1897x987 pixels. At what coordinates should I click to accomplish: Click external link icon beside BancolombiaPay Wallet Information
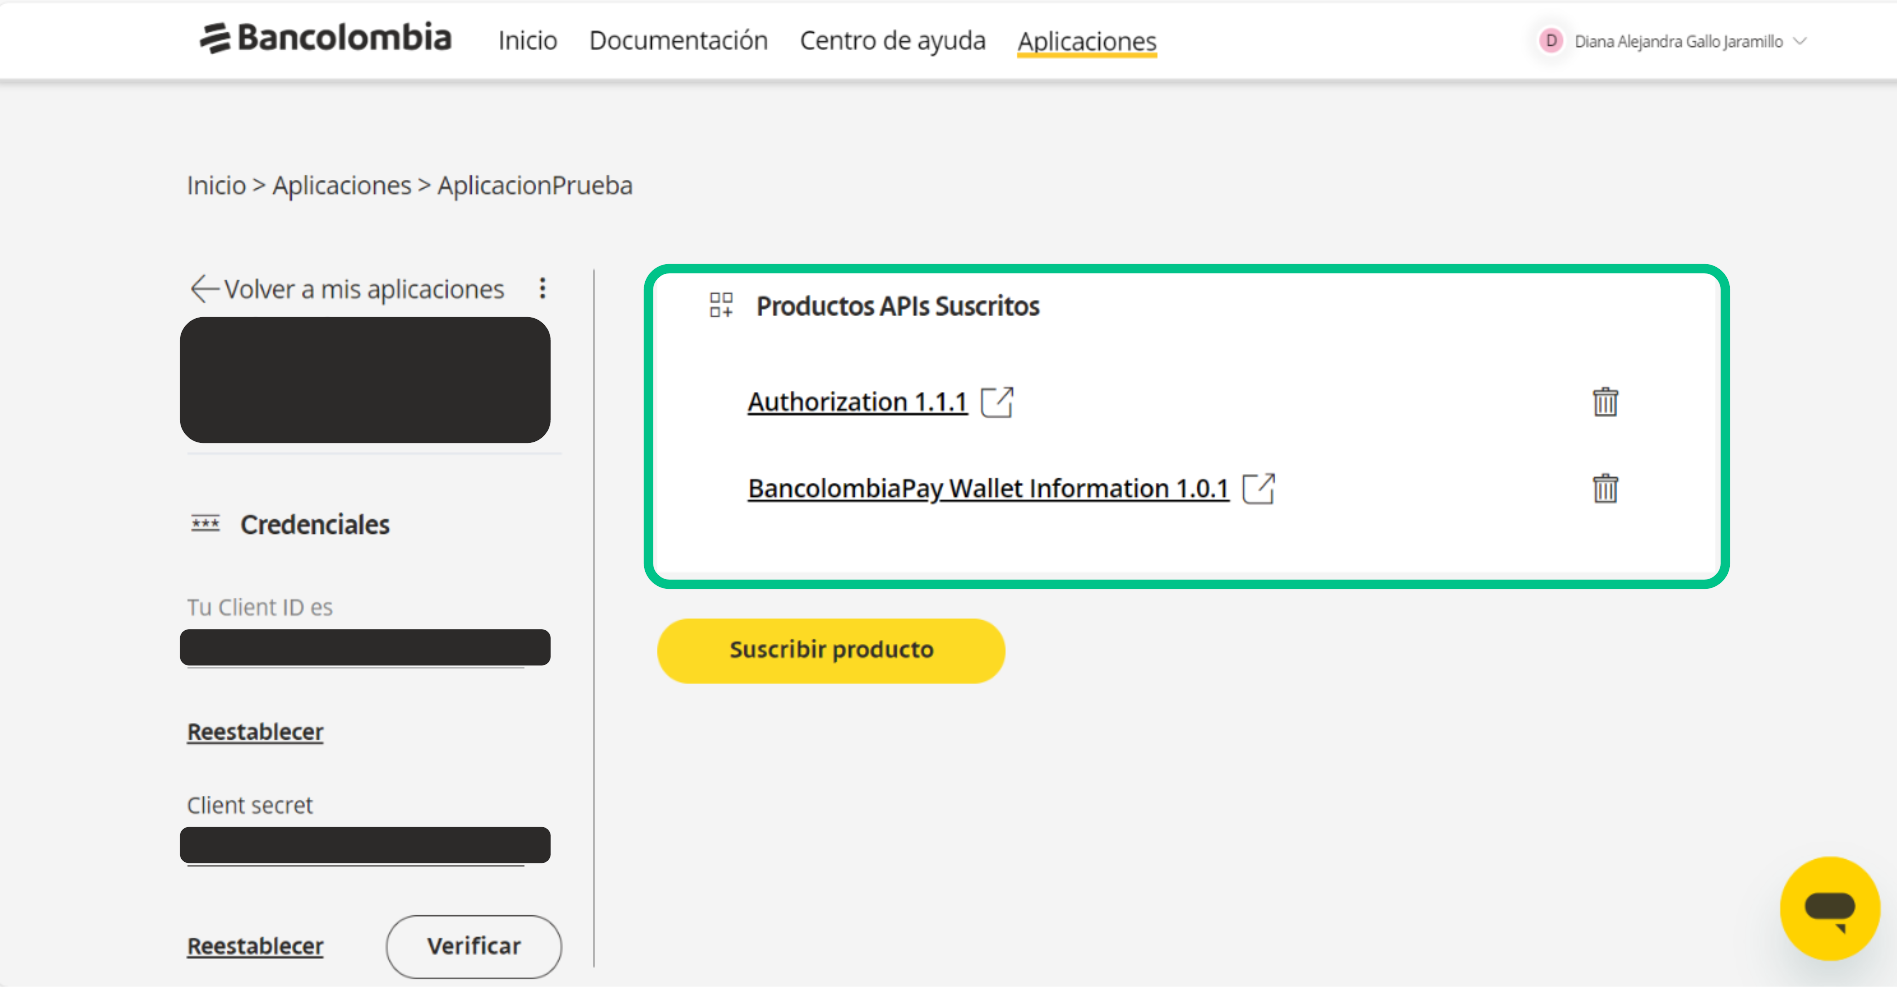[1258, 489]
